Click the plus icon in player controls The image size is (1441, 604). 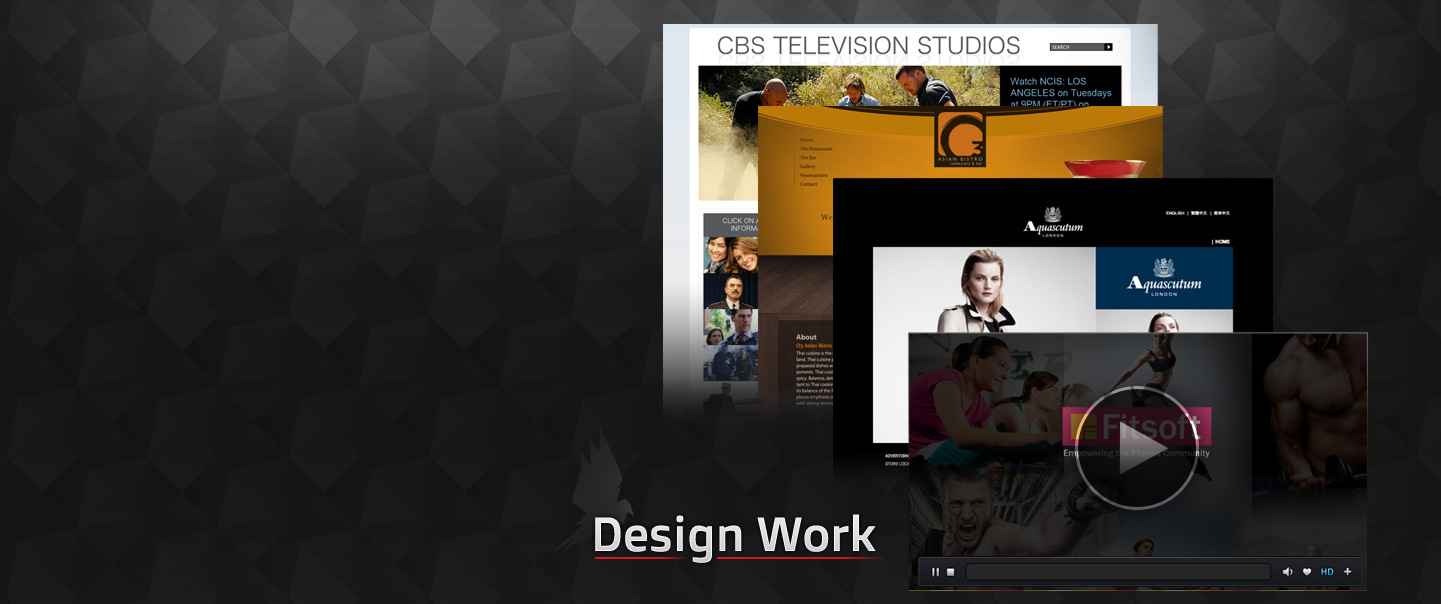(x=1348, y=572)
